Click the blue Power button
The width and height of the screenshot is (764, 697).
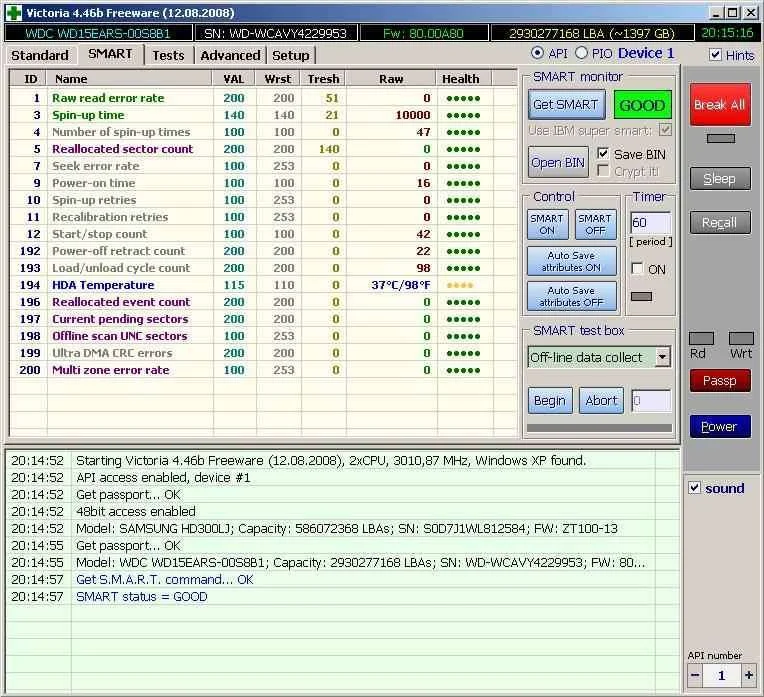pos(719,427)
